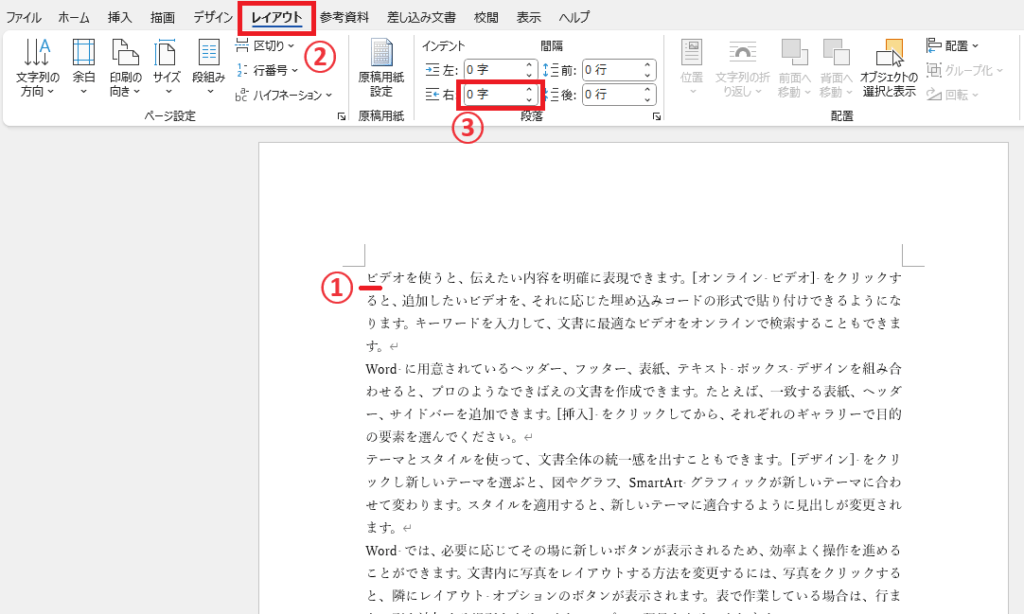Switch to the ホーム tab

click(x=73, y=18)
